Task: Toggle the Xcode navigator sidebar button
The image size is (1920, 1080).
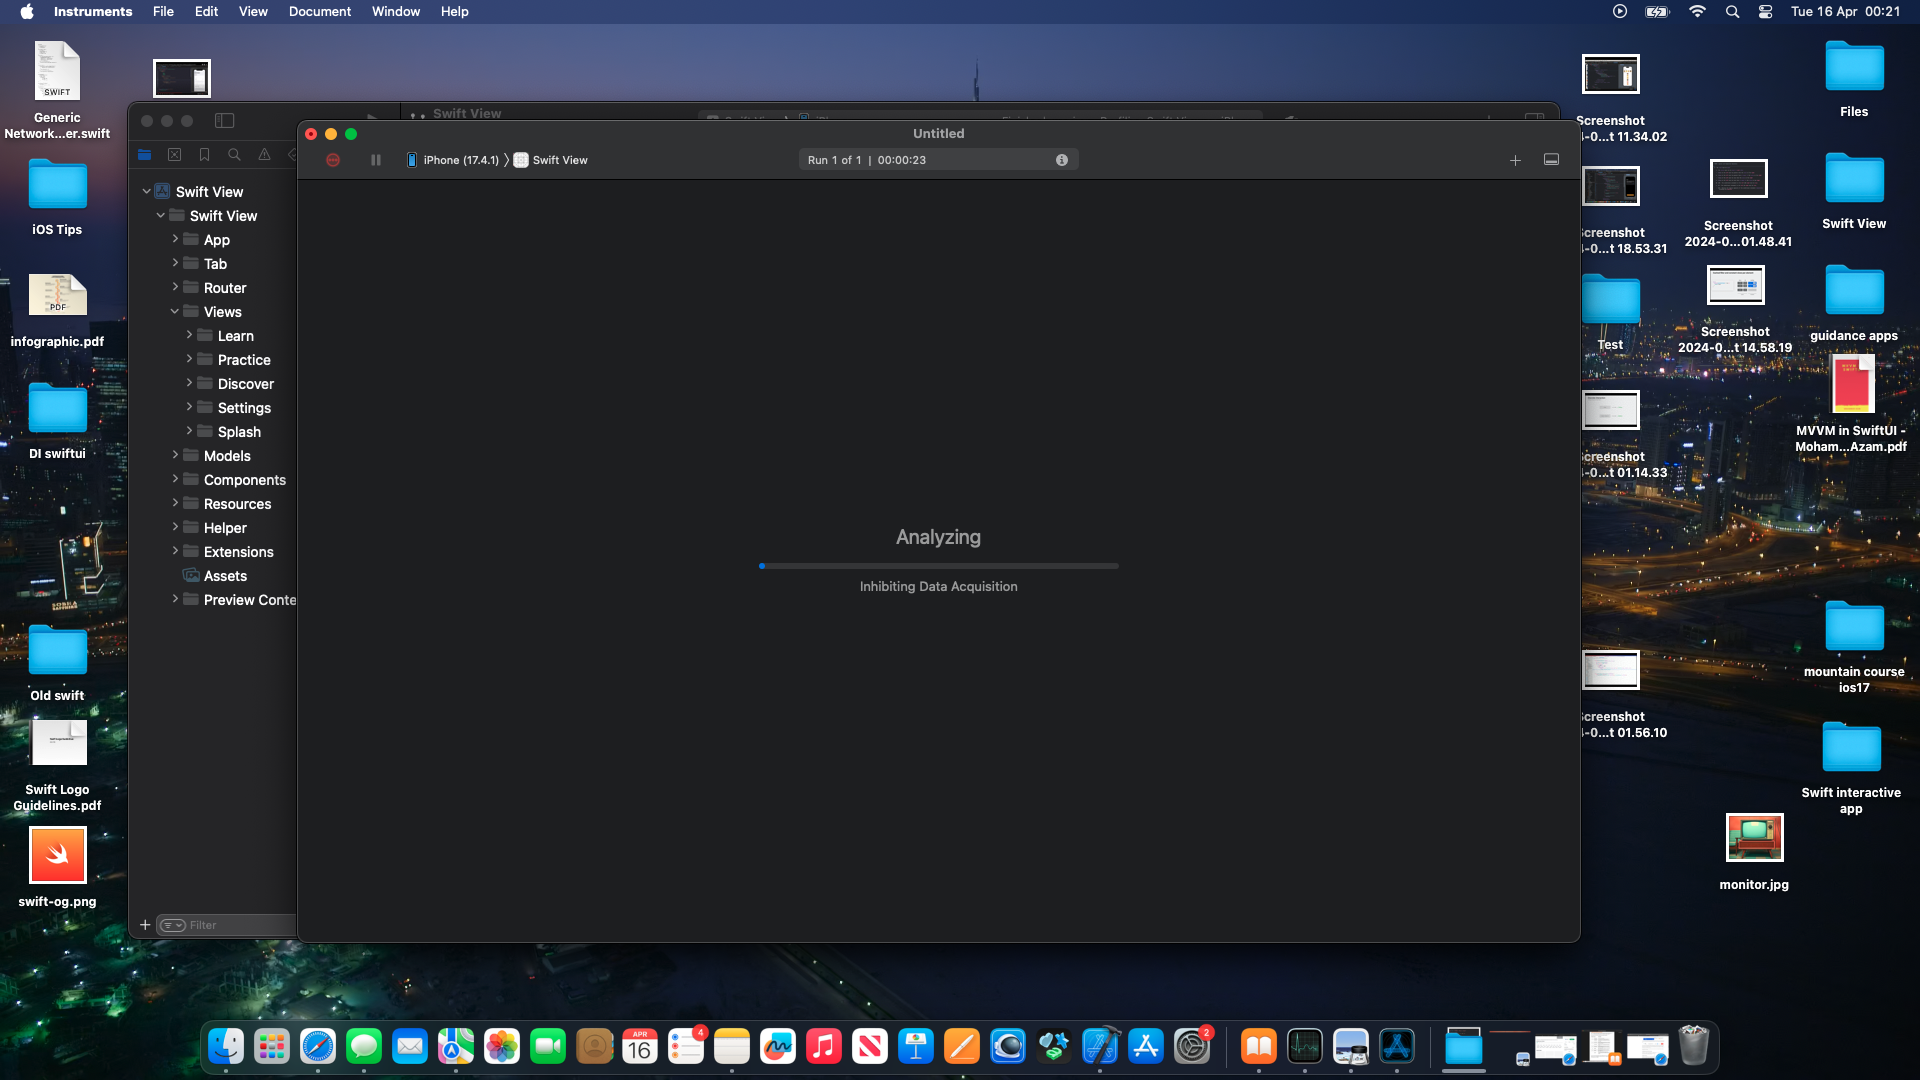Action: [224, 121]
